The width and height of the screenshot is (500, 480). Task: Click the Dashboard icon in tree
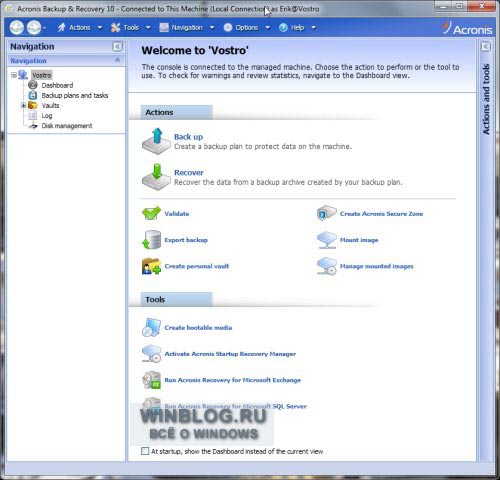tap(33, 85)
